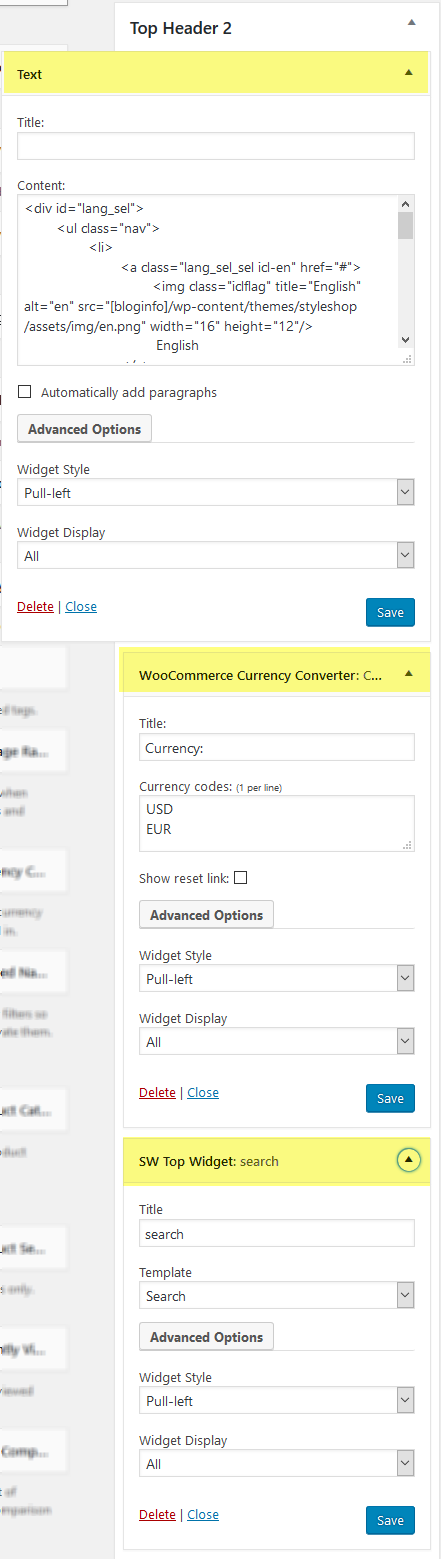This screenshot has width=441, height=1559.
Task: Delete the Currency Converter widget
Action: 157,1092
